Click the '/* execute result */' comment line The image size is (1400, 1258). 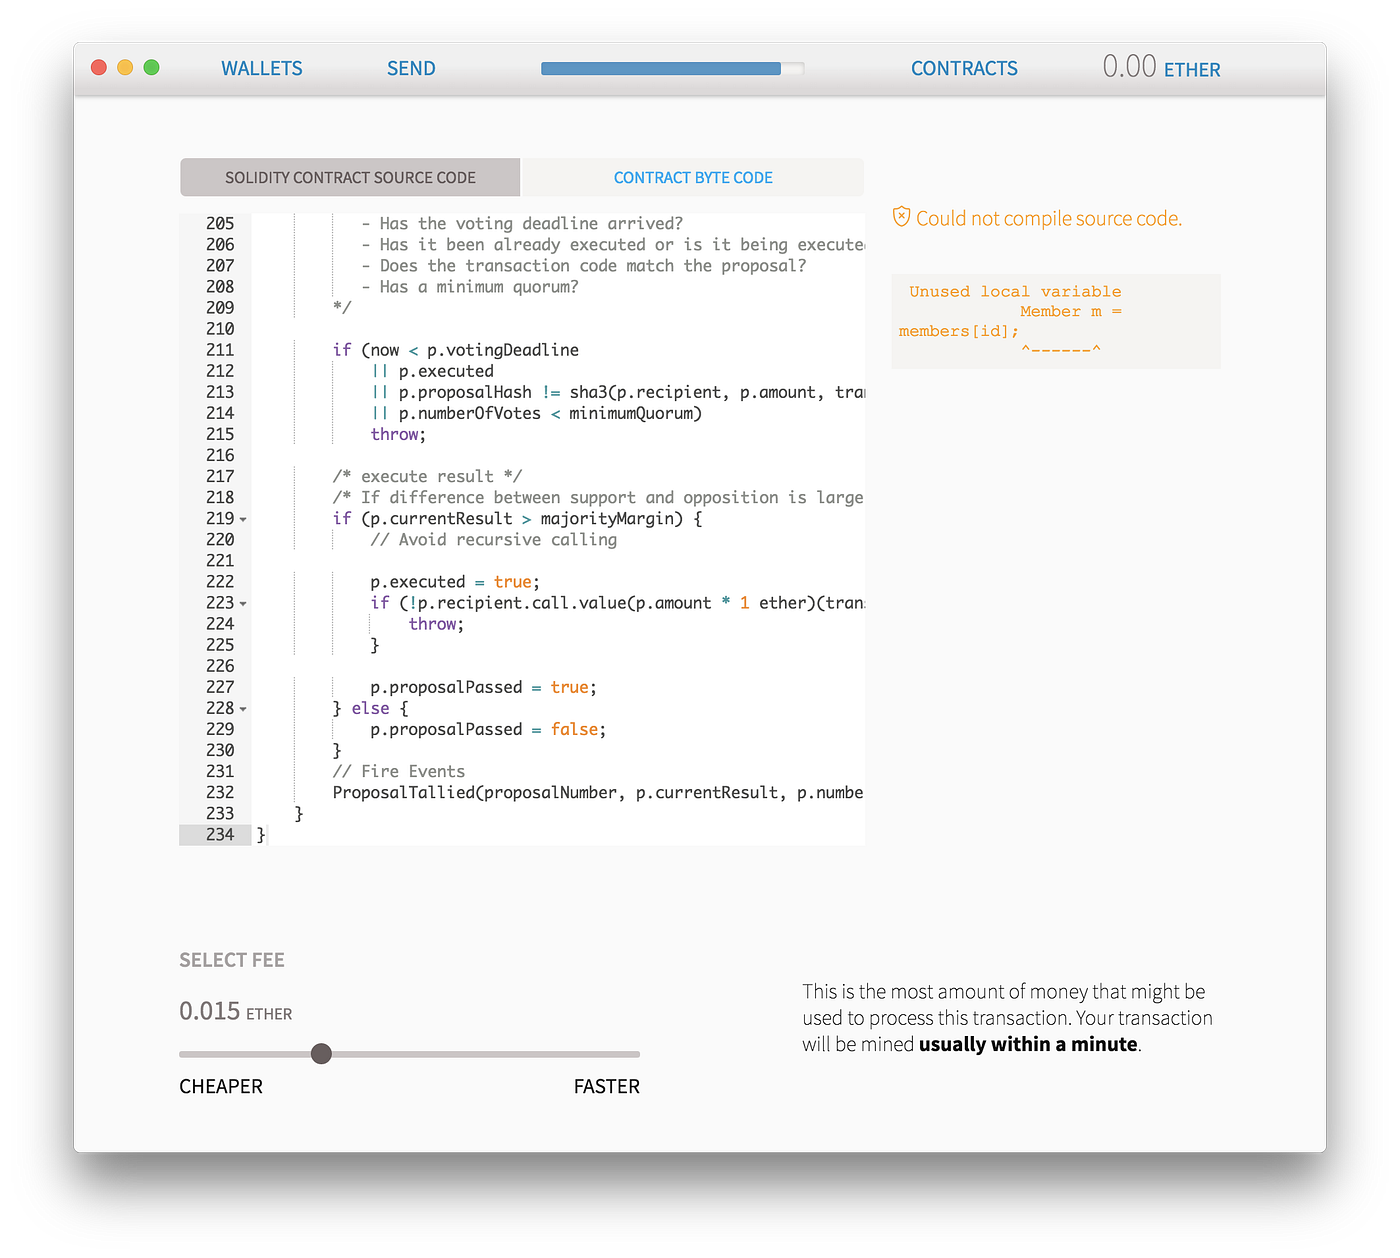click(427, 477)
